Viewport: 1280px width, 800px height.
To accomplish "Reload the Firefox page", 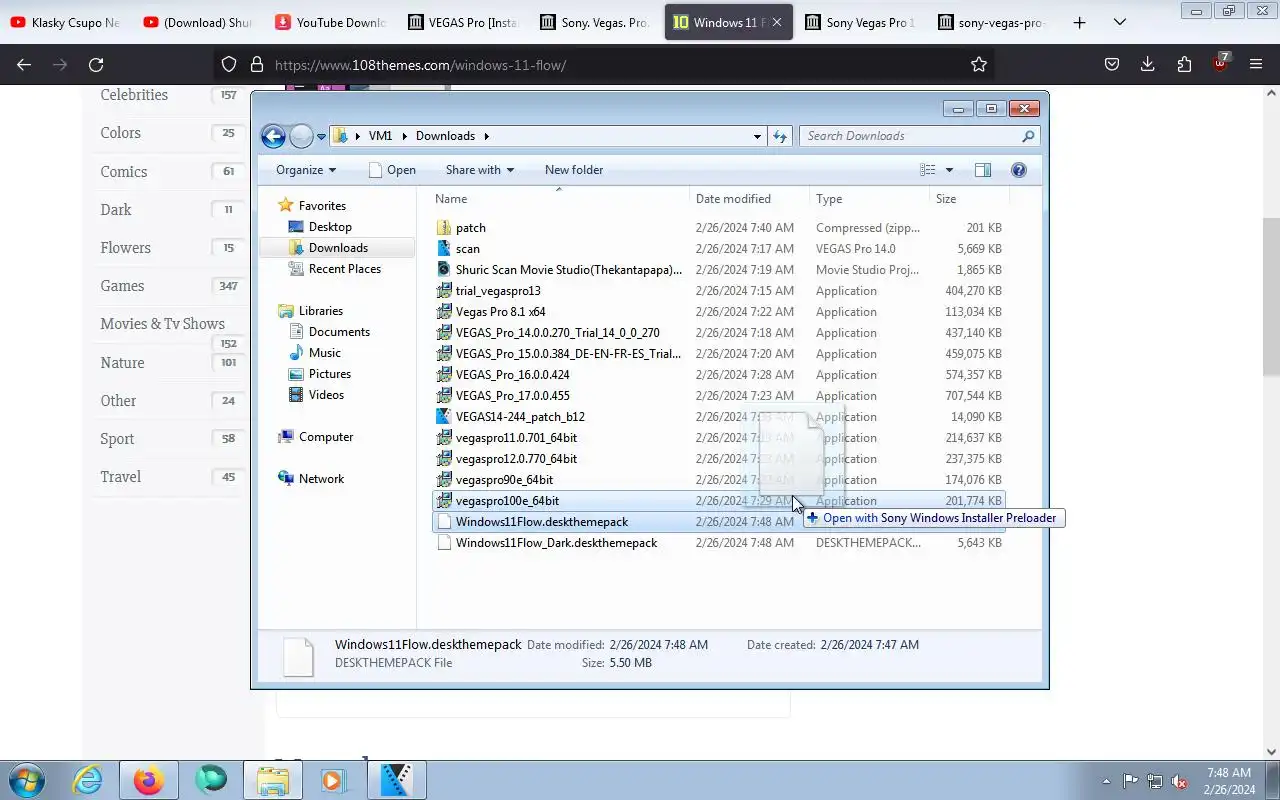I will point(96,65).
